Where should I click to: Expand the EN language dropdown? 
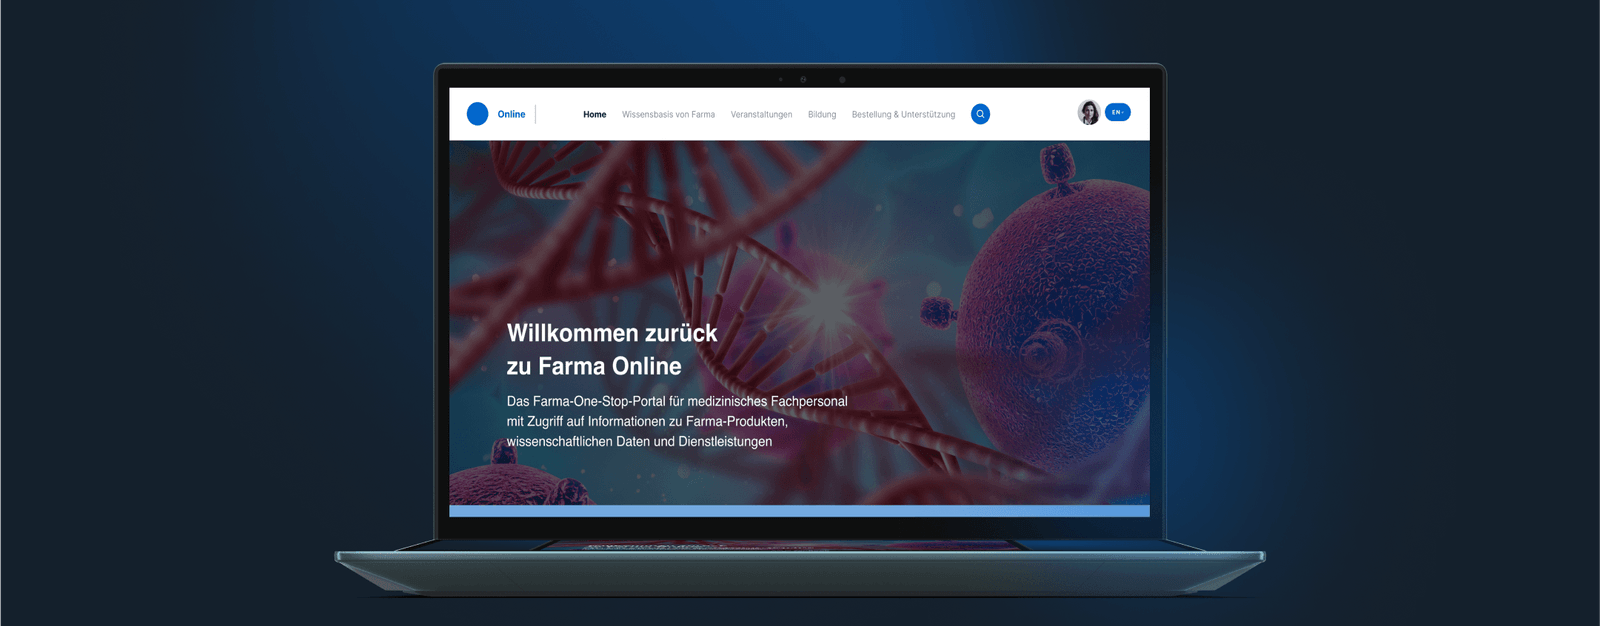point(1118,112)
